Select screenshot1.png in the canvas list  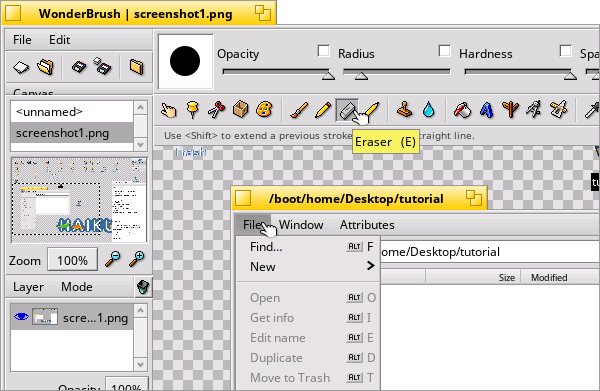click(x=72, y=133)
